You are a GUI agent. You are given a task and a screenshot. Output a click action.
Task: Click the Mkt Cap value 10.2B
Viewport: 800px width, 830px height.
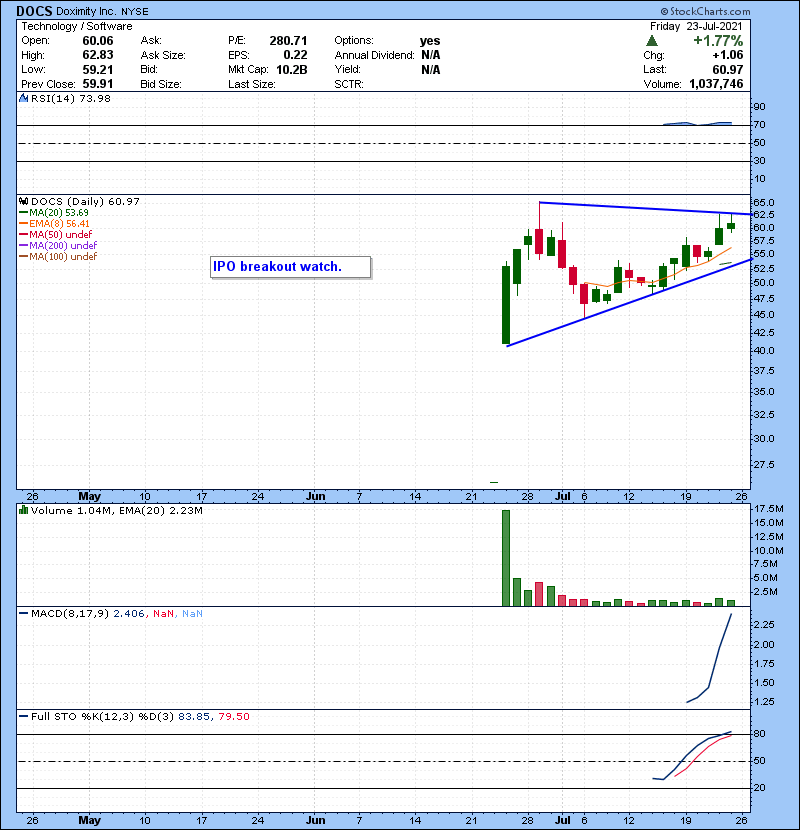(x=292, y=70)
